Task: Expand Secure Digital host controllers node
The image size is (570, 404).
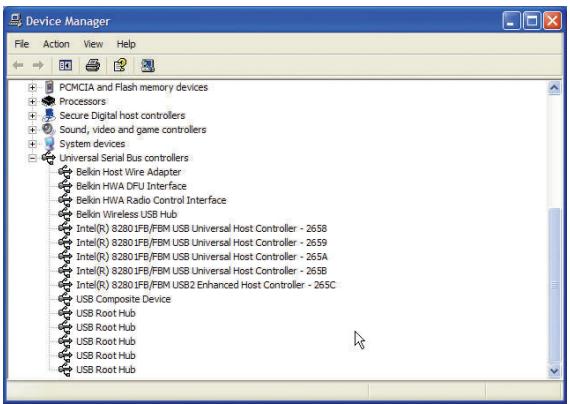Action: click(32, 115)
